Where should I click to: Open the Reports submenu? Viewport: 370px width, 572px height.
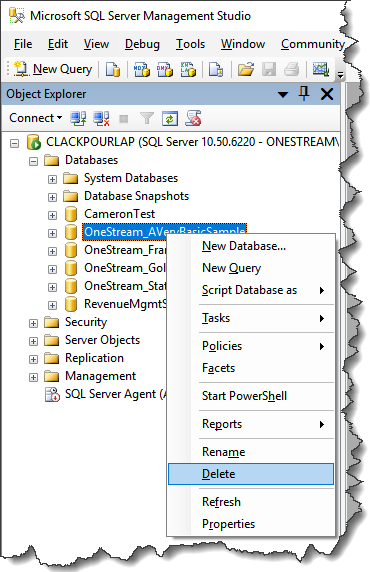tap(251, 424)
